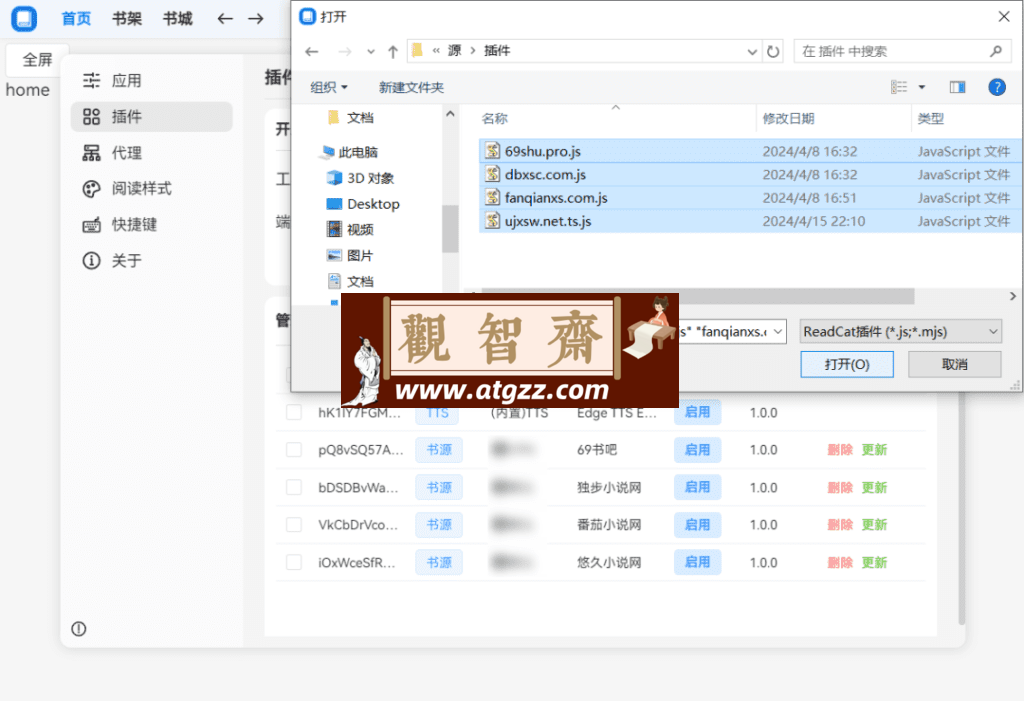
Task: Click the horizontal scrollbar of file list
Action: [697, 297]
